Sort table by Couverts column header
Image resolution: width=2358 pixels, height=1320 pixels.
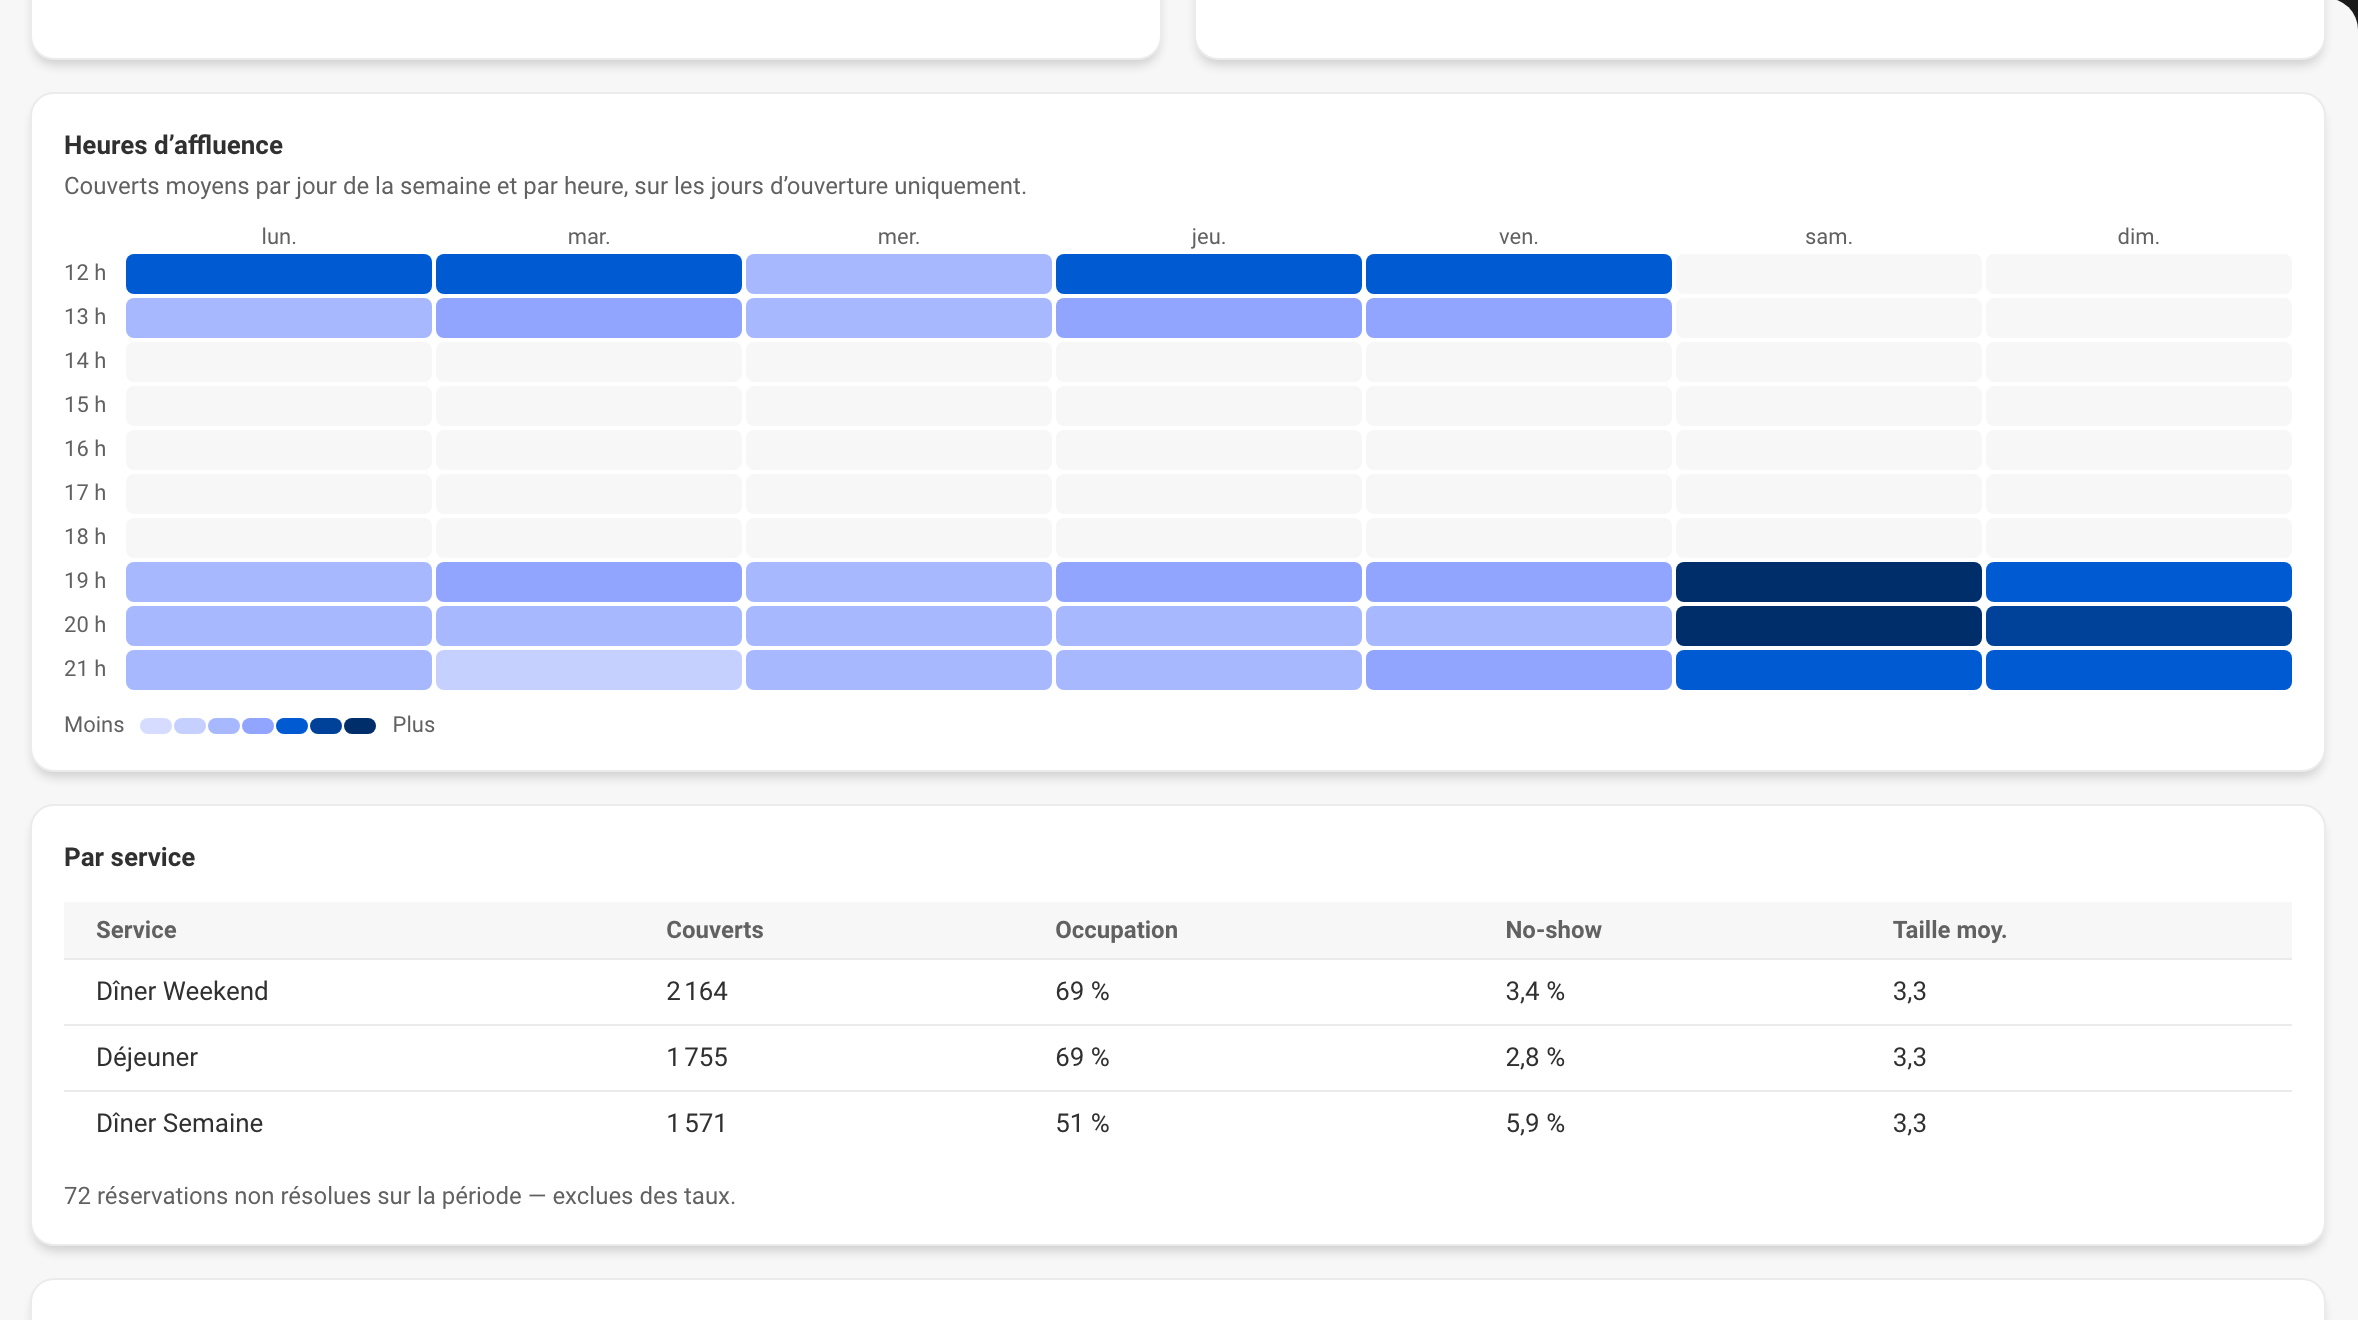pos(714,930)
